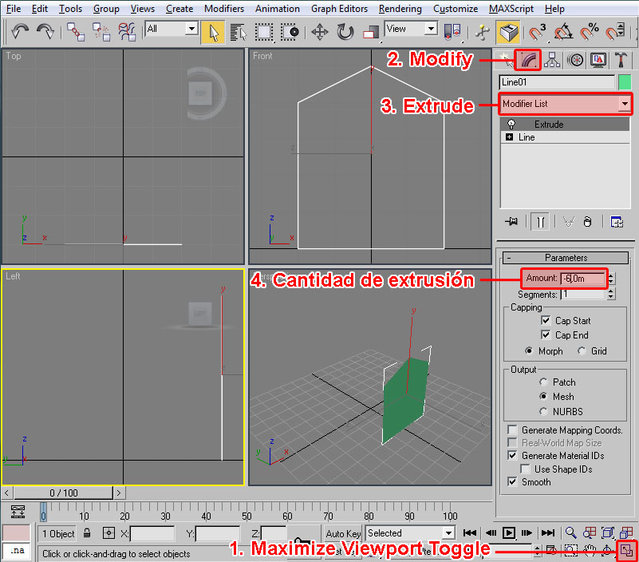Open the Modifiers menu
The width and height of the screenshot is (639, 562).
click(223, 8)
